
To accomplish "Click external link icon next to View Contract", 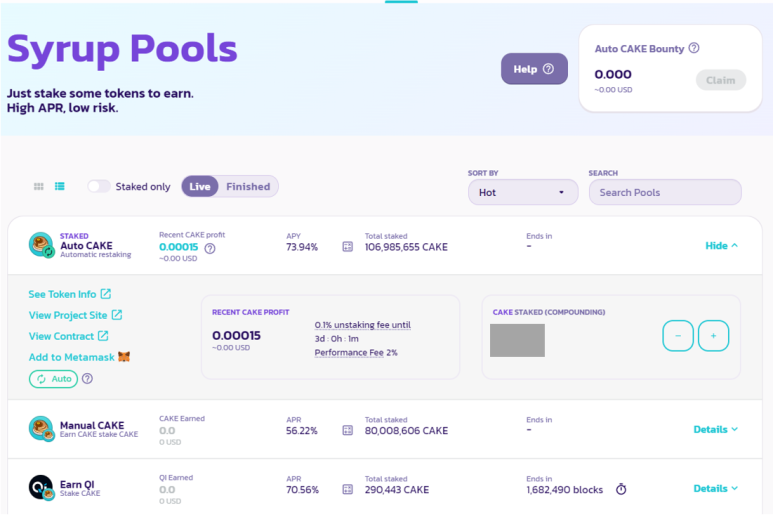I will 103,336.
